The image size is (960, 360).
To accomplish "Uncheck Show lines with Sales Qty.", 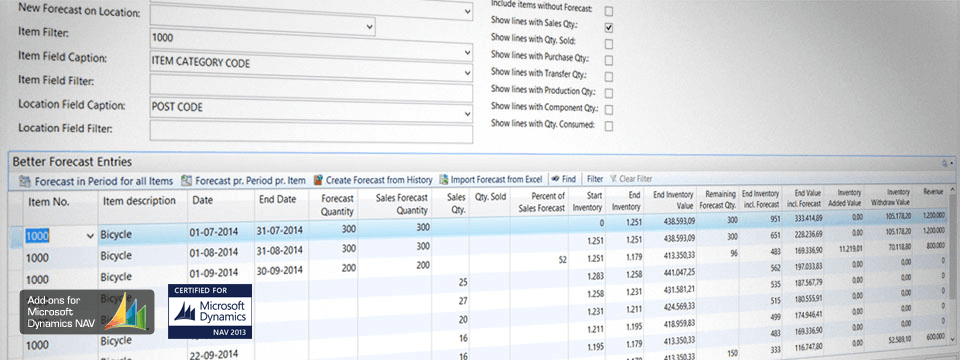I will 609,28.
